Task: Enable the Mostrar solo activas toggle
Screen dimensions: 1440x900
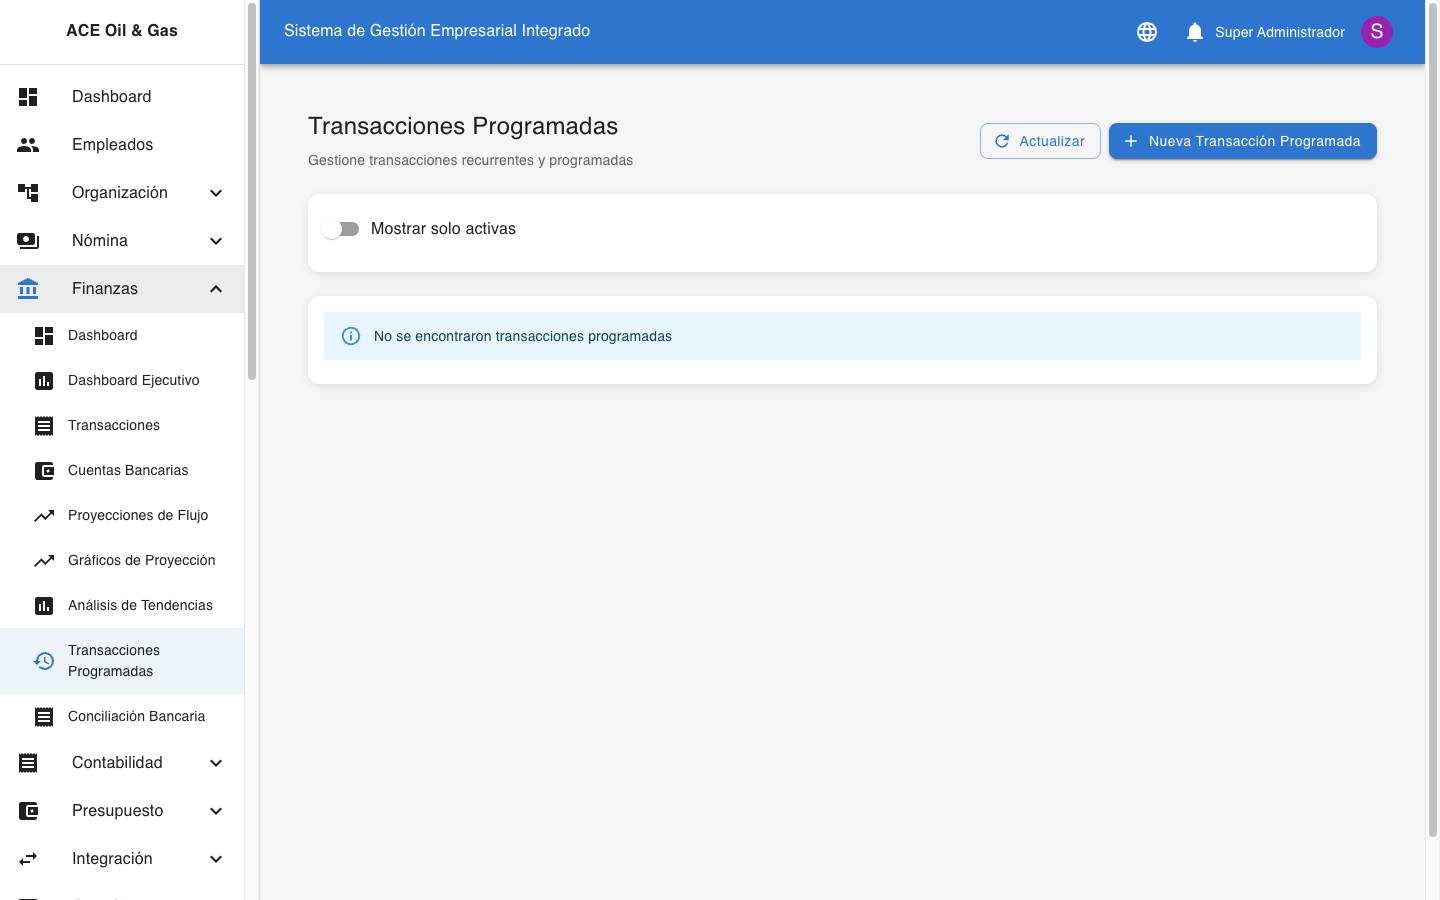Action: (x=341, y=228)
